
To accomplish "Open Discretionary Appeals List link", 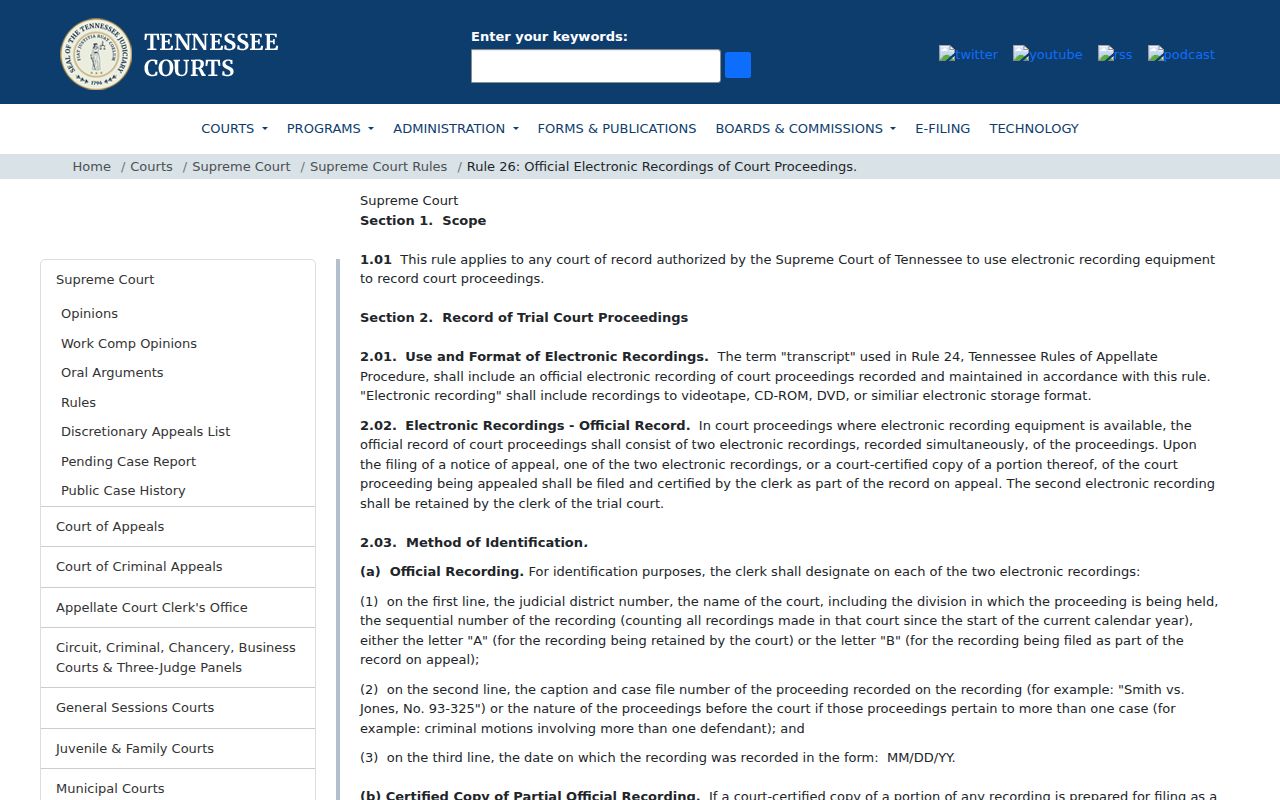I will coord(145,431).
